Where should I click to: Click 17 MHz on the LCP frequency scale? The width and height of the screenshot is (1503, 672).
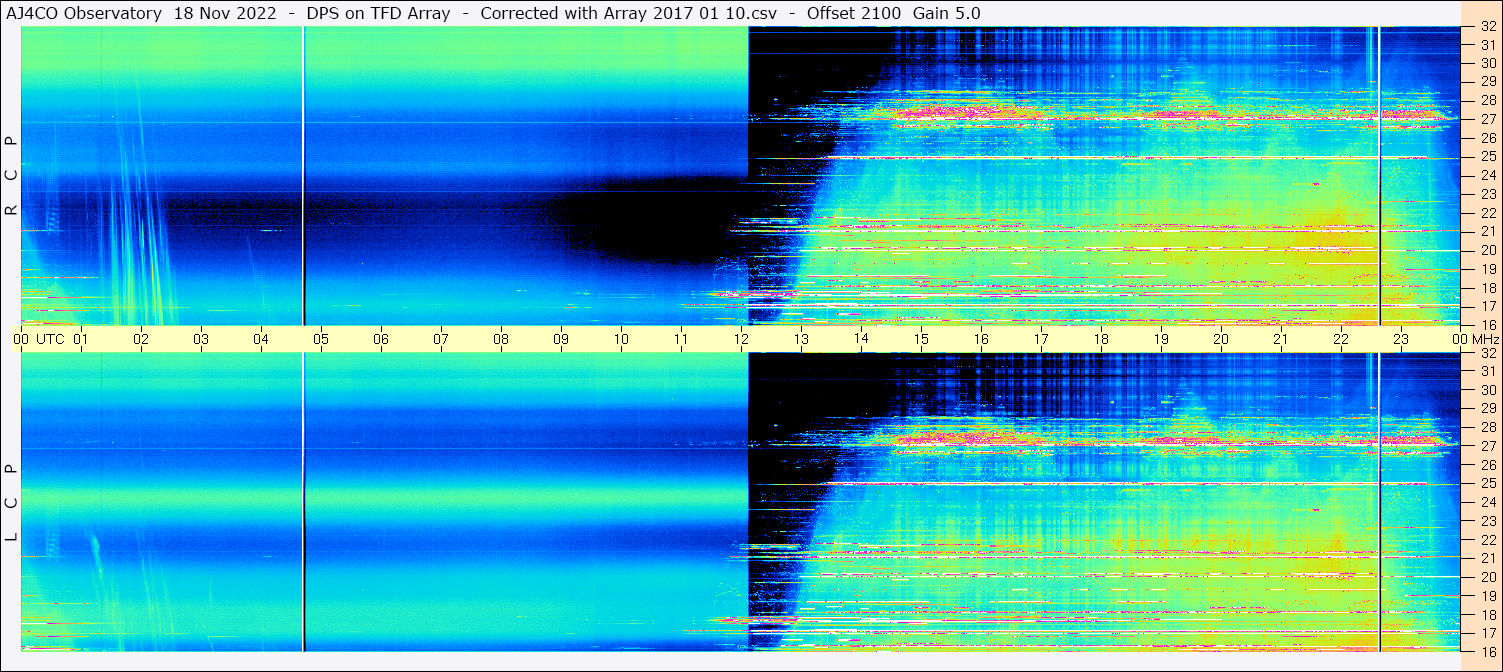[x=1488, y=633]
